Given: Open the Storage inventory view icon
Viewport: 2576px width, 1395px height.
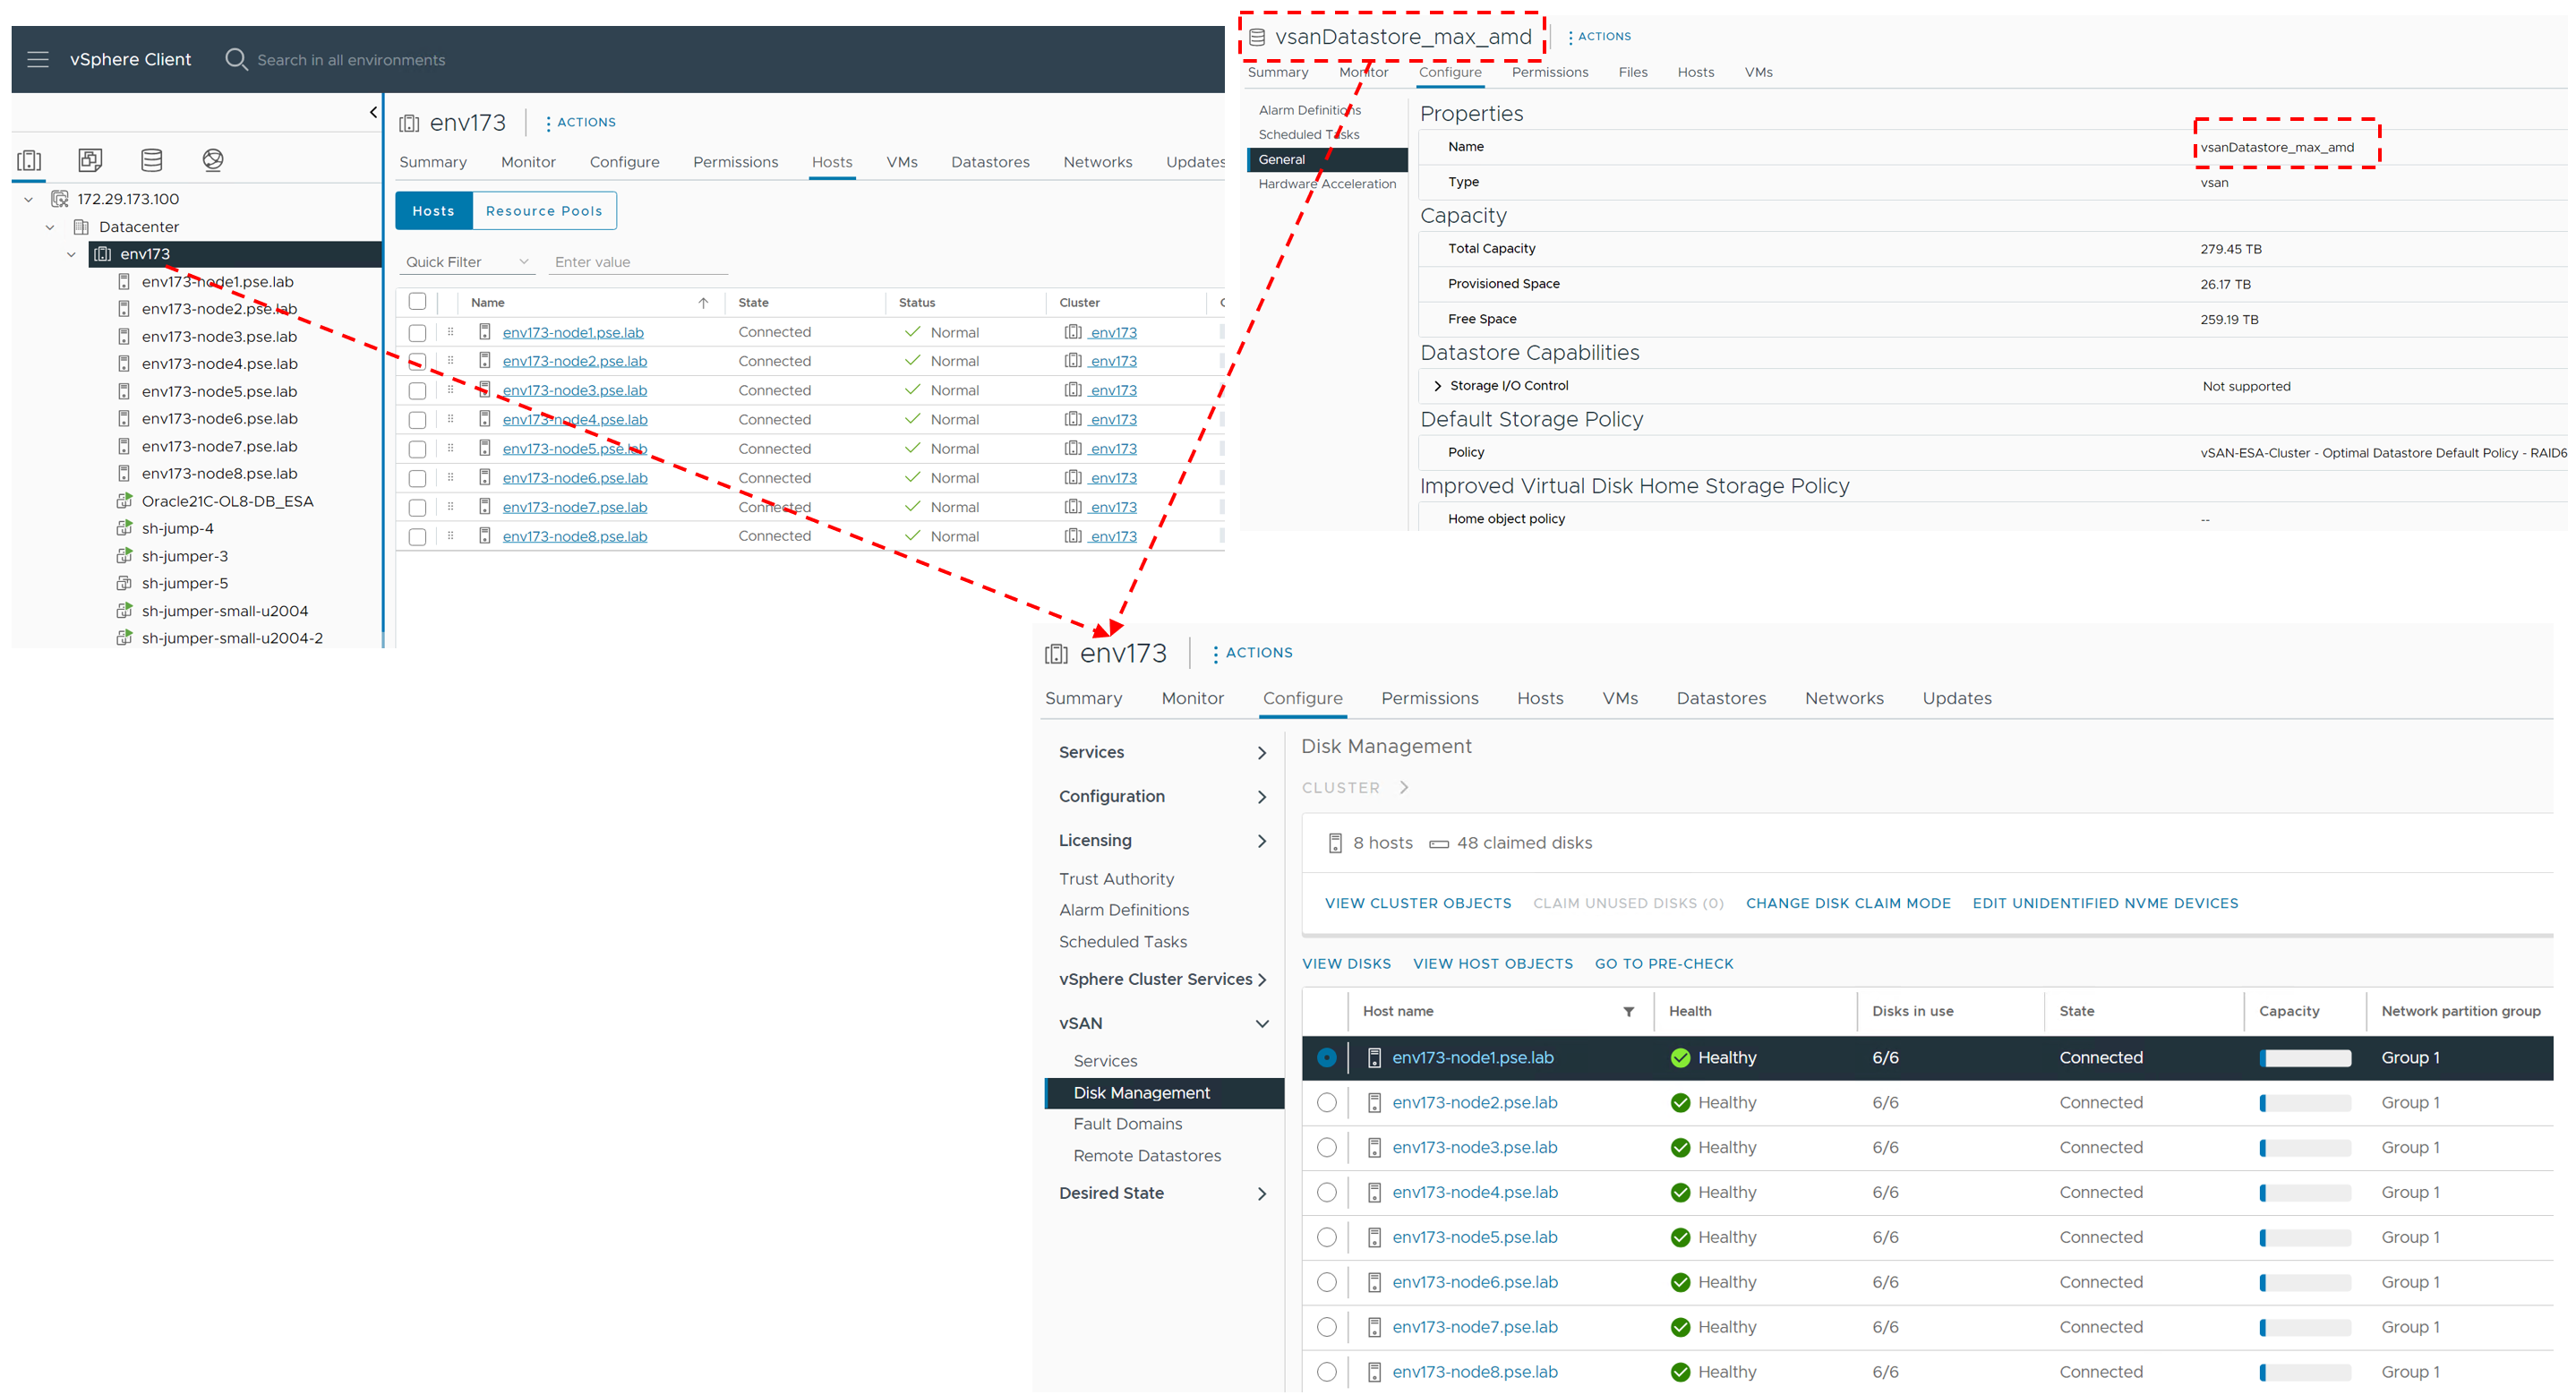Looking at the screenshot, I should click(x=151, y=160).
